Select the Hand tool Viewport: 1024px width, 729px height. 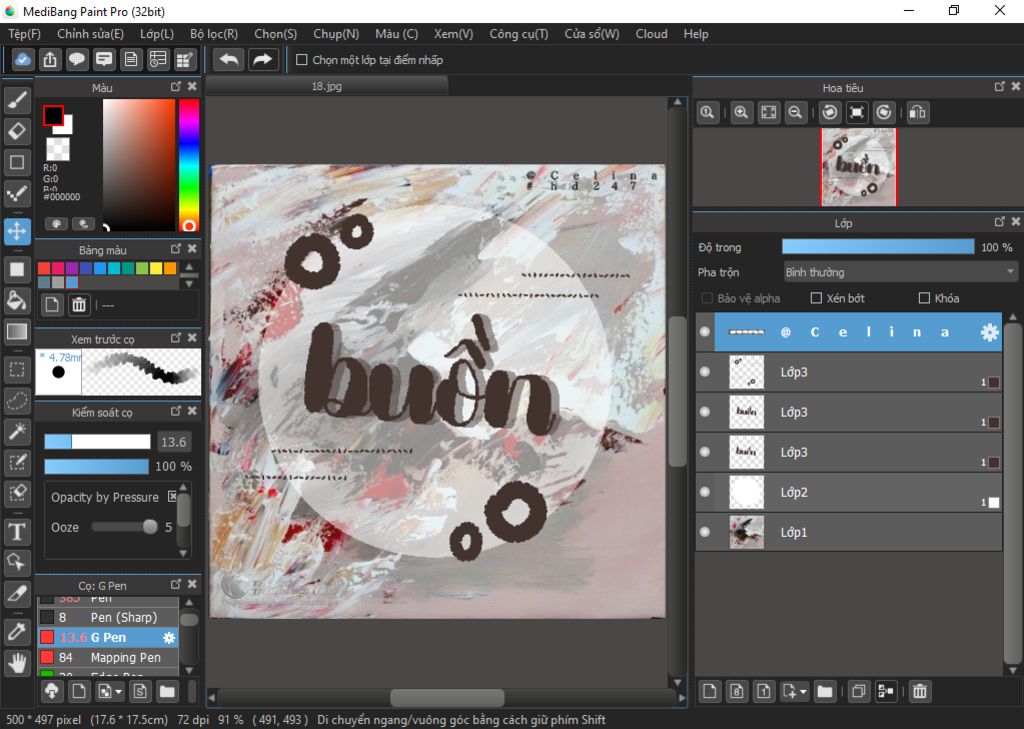click(17, 663)
